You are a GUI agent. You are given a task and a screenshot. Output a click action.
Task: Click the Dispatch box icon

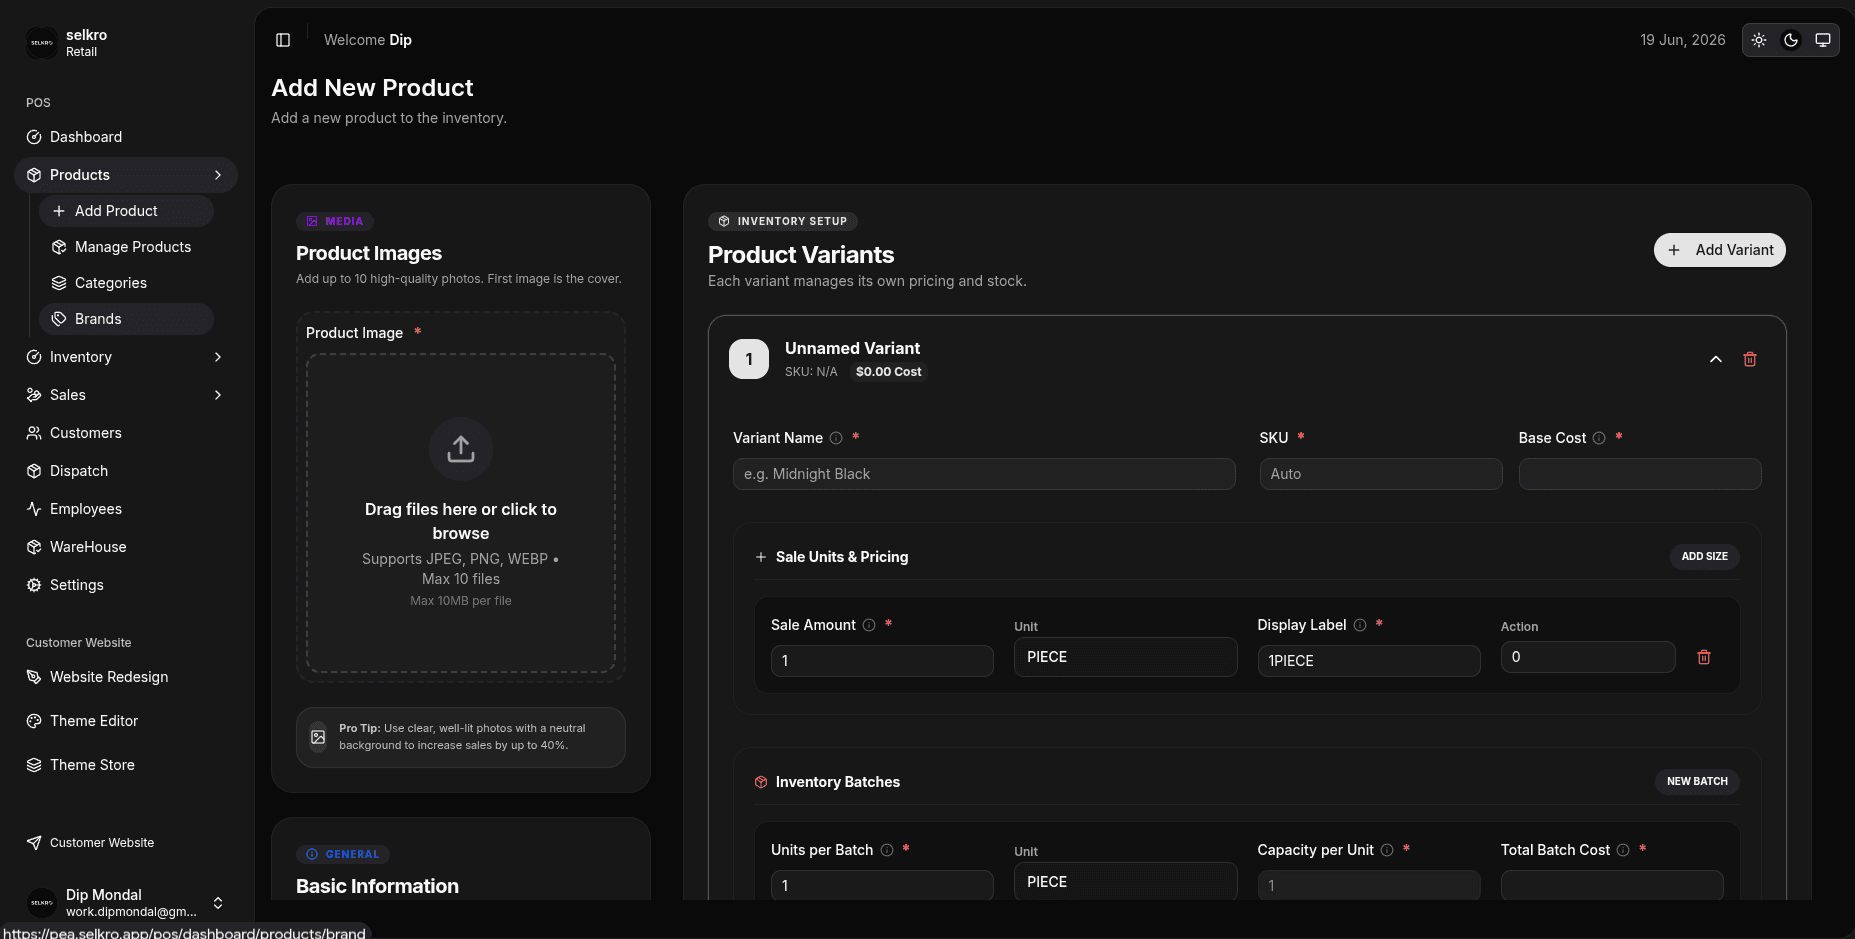pos(34,471)
